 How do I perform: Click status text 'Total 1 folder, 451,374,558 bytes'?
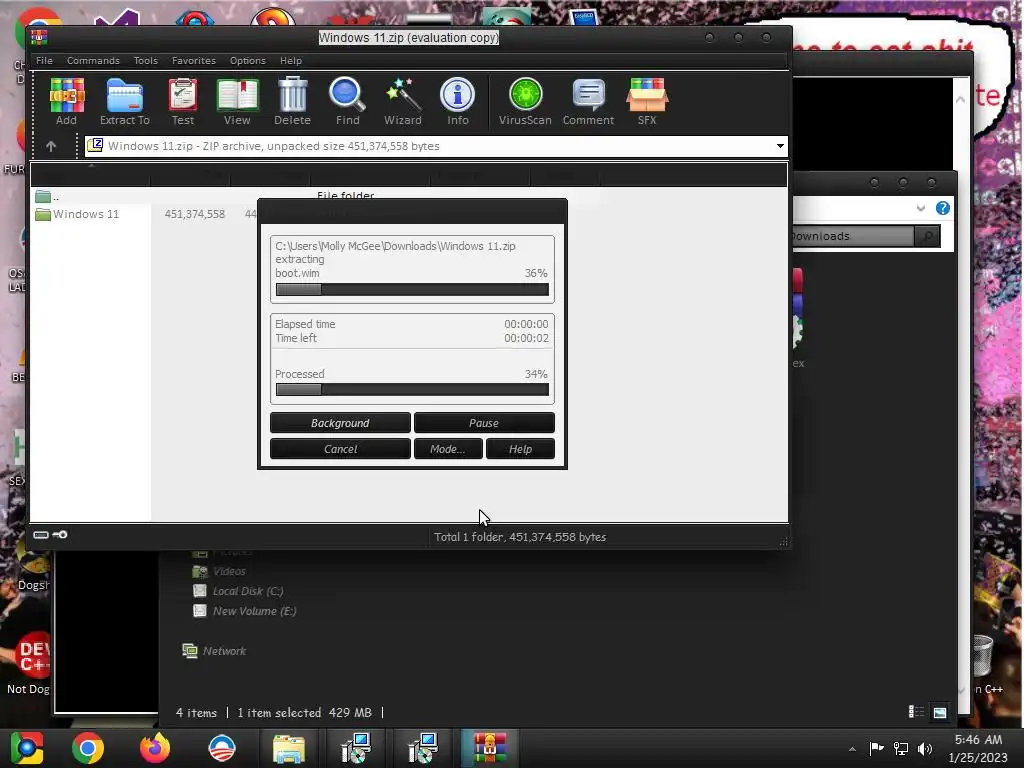(x=520, y=537)
